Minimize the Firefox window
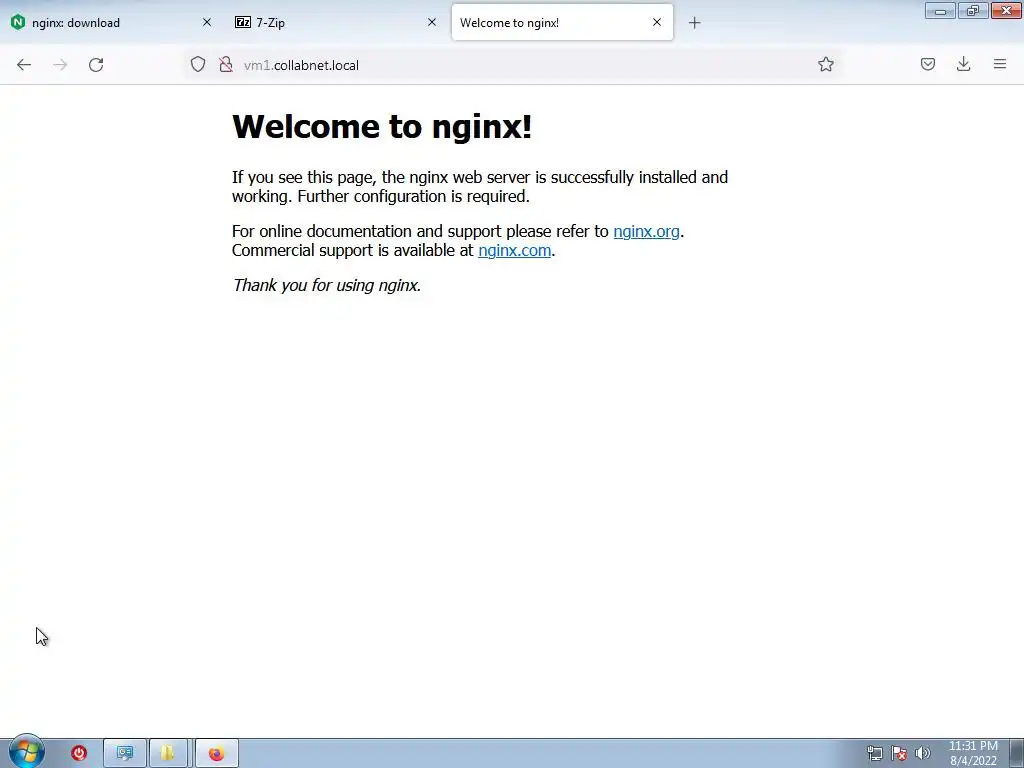Viewport: 1024px width, 768px height. pyautogui.click(x=940, y=10)
